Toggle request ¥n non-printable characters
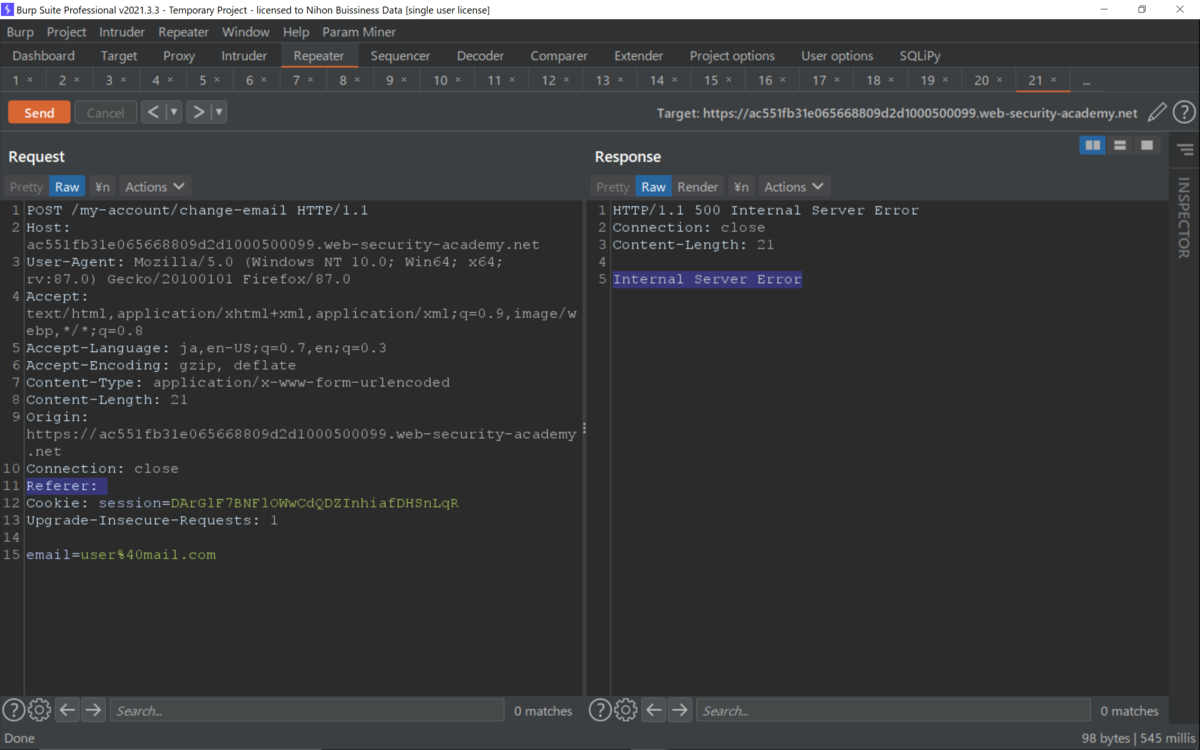The width and height of the screenshot is (1200, 750). tap(102, 187)
